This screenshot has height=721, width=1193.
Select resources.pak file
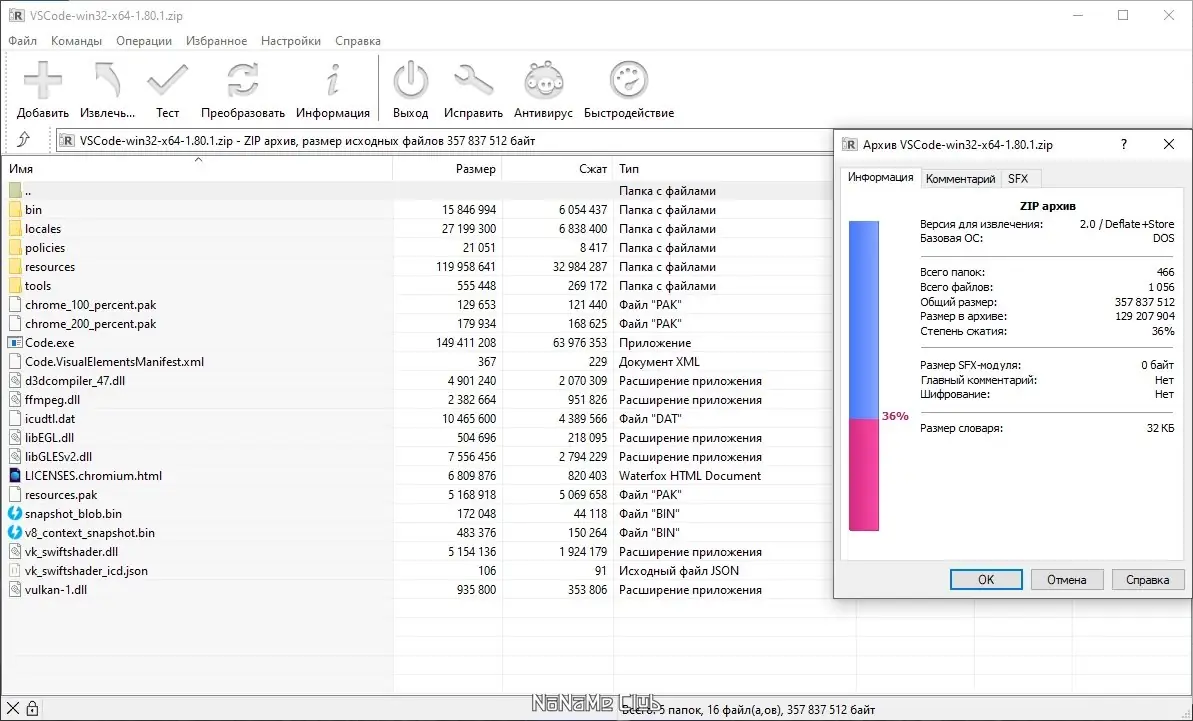[61, 495]
